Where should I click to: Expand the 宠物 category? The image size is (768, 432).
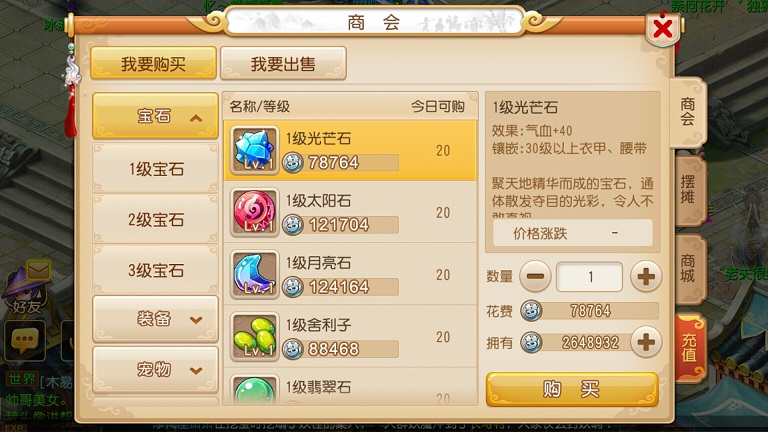(x=155, y=370)
